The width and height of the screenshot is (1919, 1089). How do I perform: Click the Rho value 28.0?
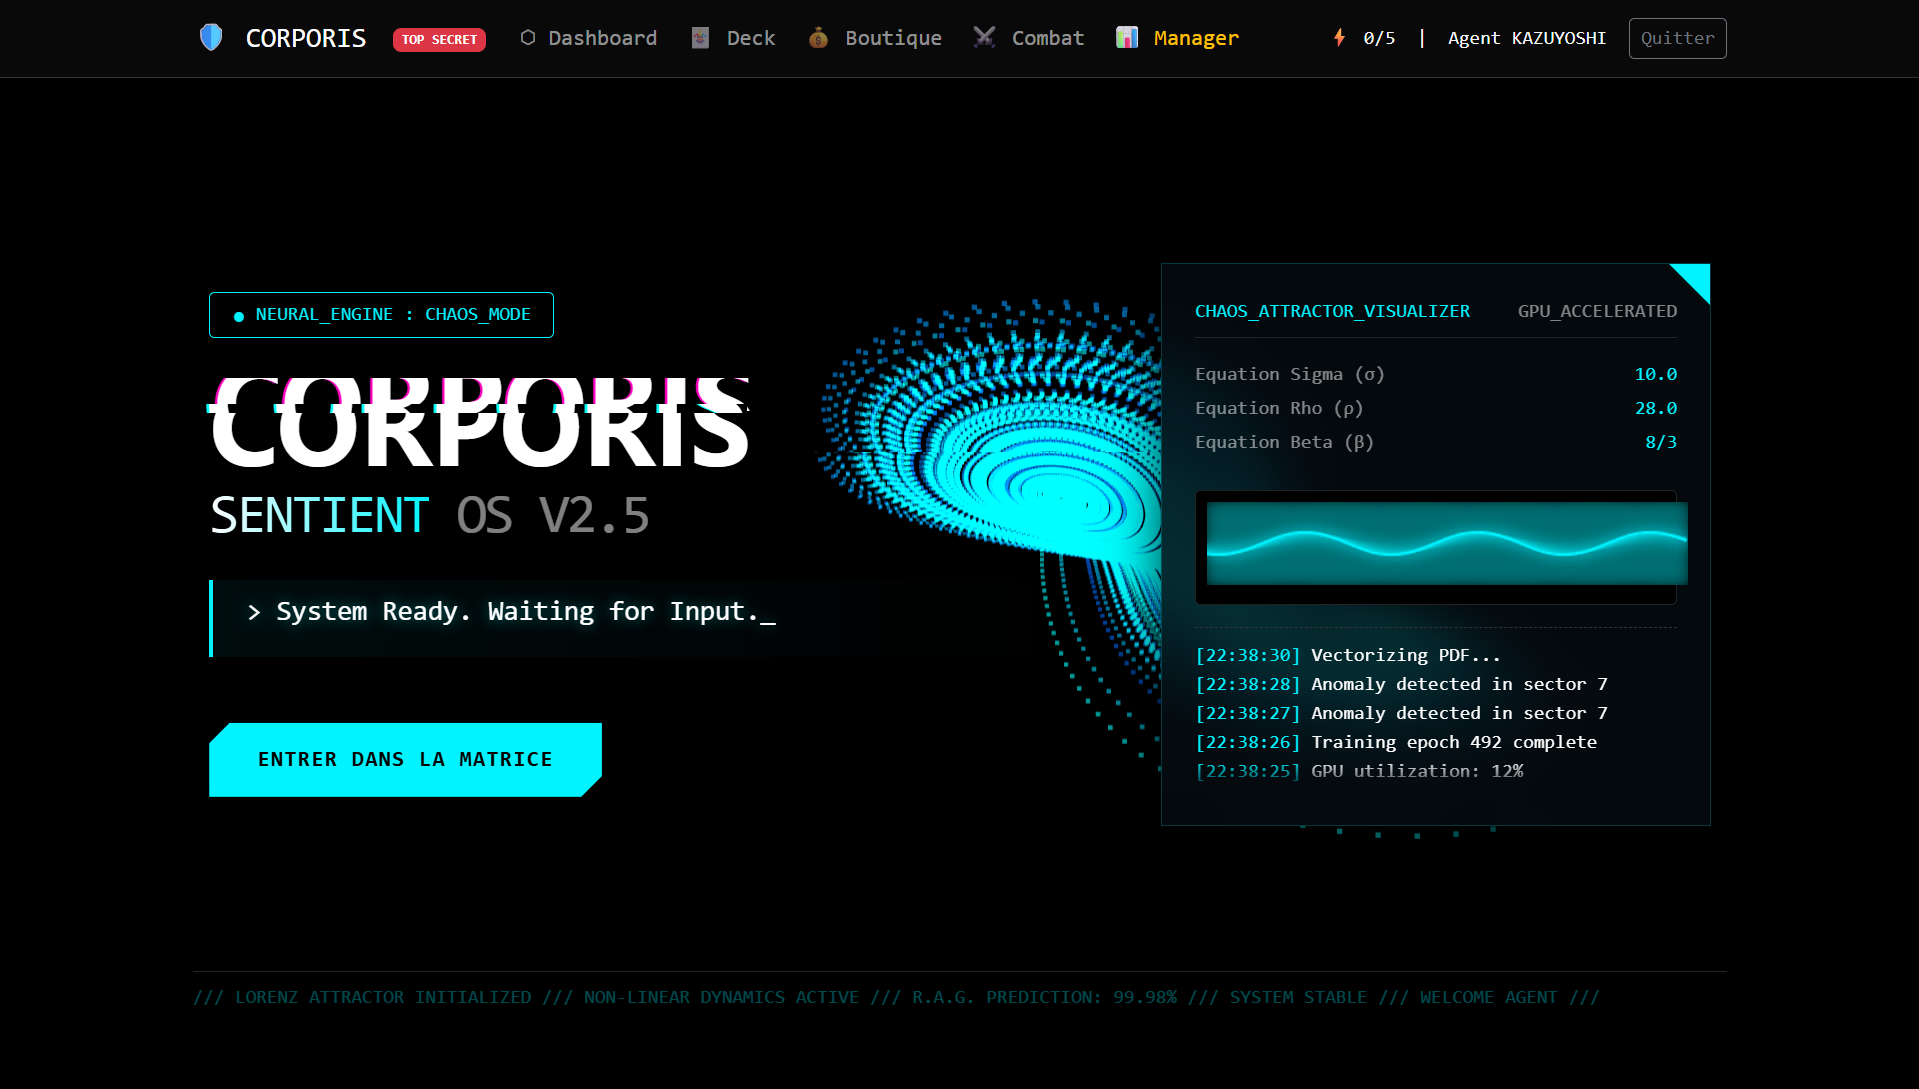(x=1656, y=408)
